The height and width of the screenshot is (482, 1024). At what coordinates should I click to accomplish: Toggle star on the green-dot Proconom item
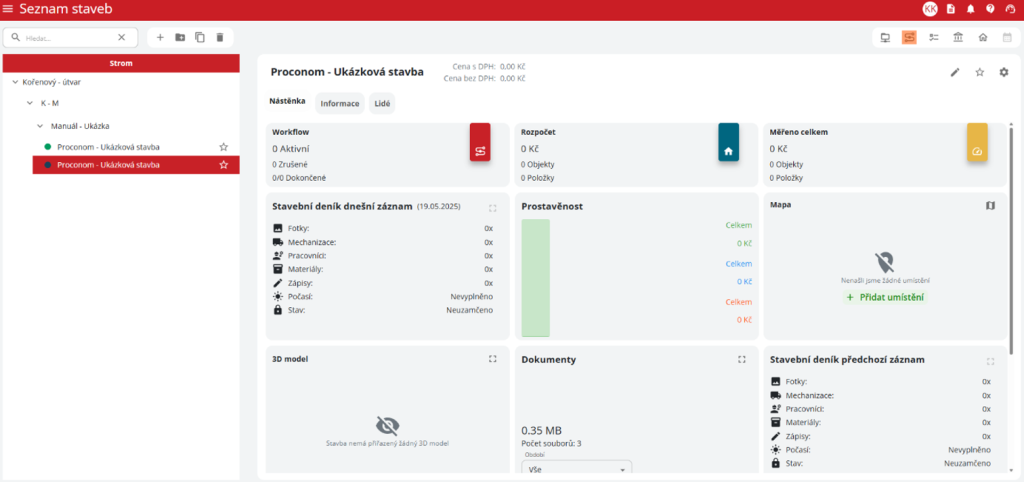point(224,147)
